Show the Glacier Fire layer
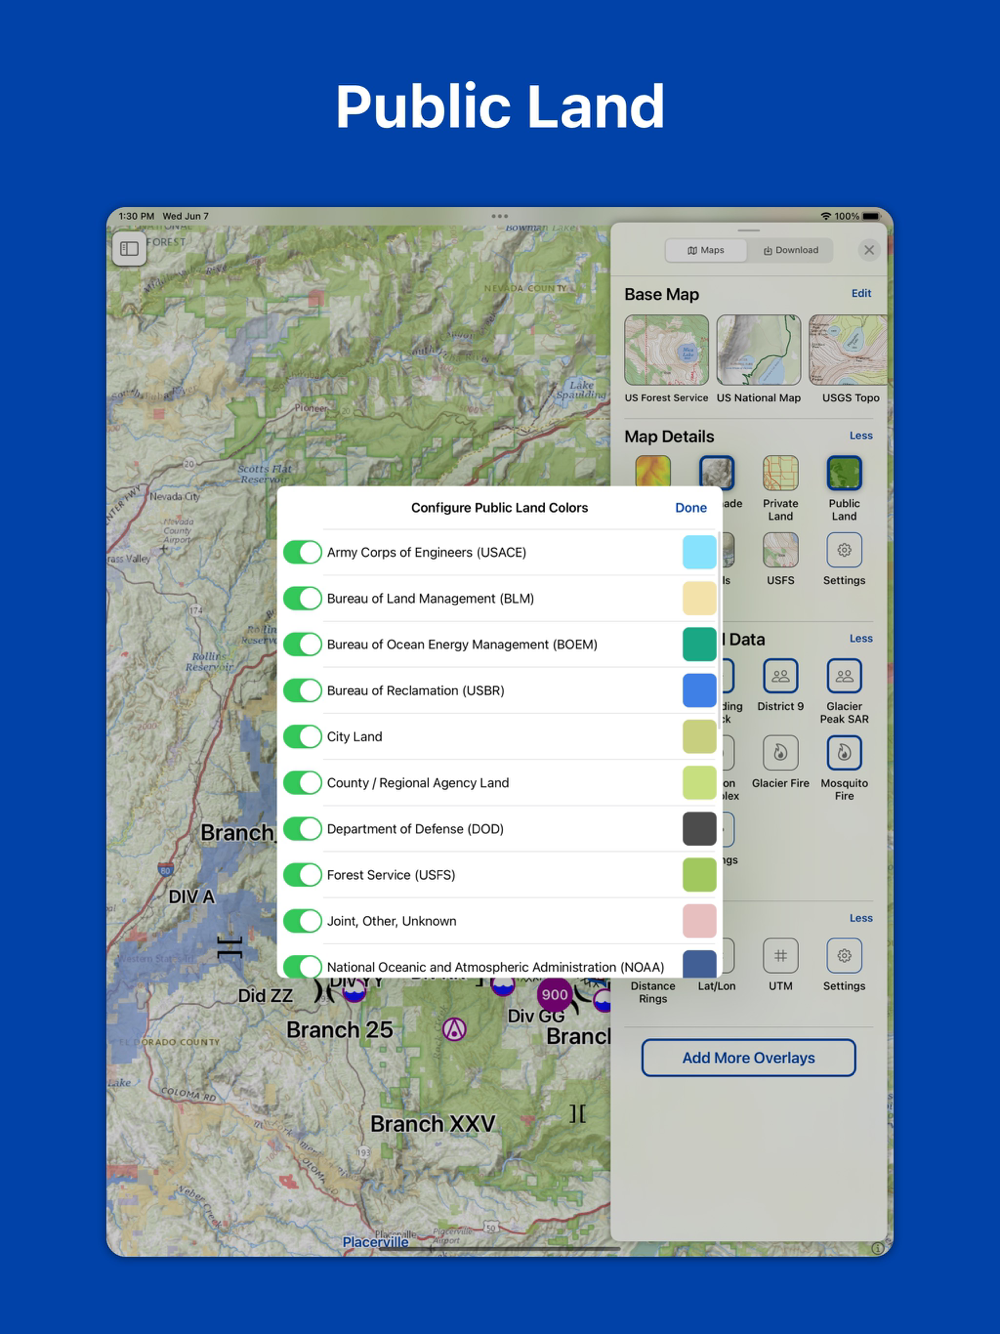This screenshot has height=1334, width=1000. (x=780, y=753)
